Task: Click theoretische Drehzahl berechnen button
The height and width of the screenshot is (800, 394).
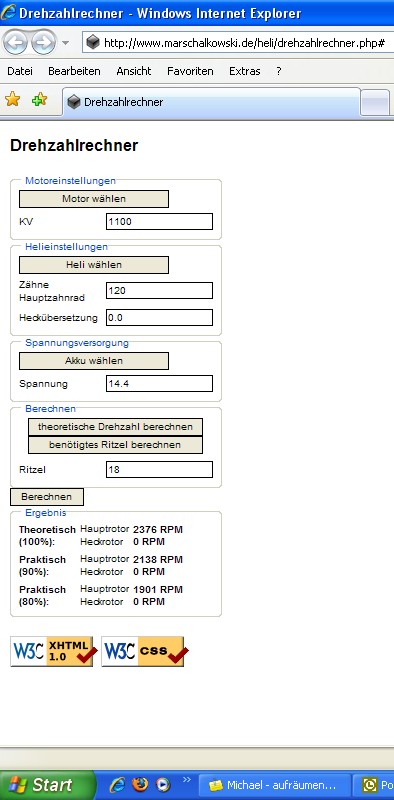Action: pos(115,427)
